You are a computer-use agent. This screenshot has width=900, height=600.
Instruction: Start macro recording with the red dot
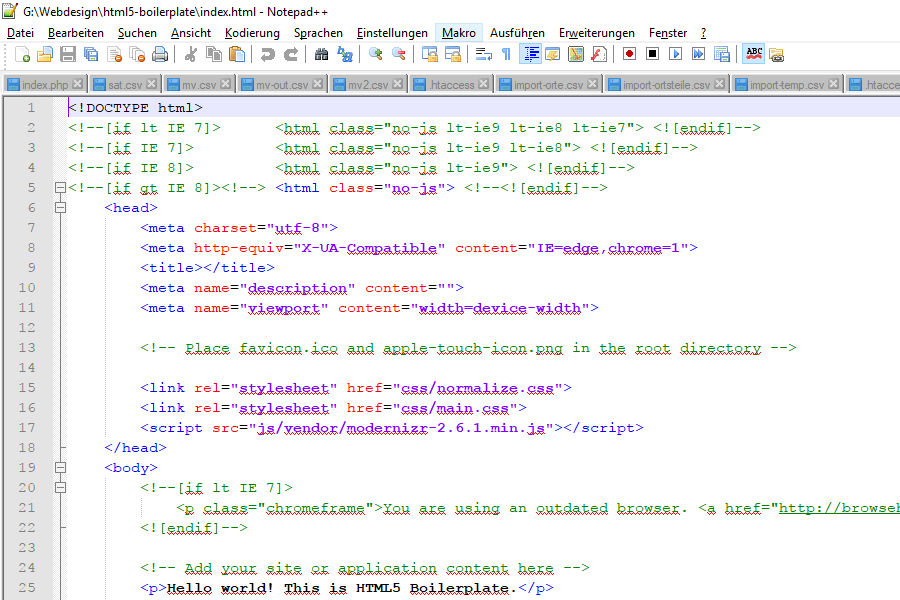pos(630,55)
